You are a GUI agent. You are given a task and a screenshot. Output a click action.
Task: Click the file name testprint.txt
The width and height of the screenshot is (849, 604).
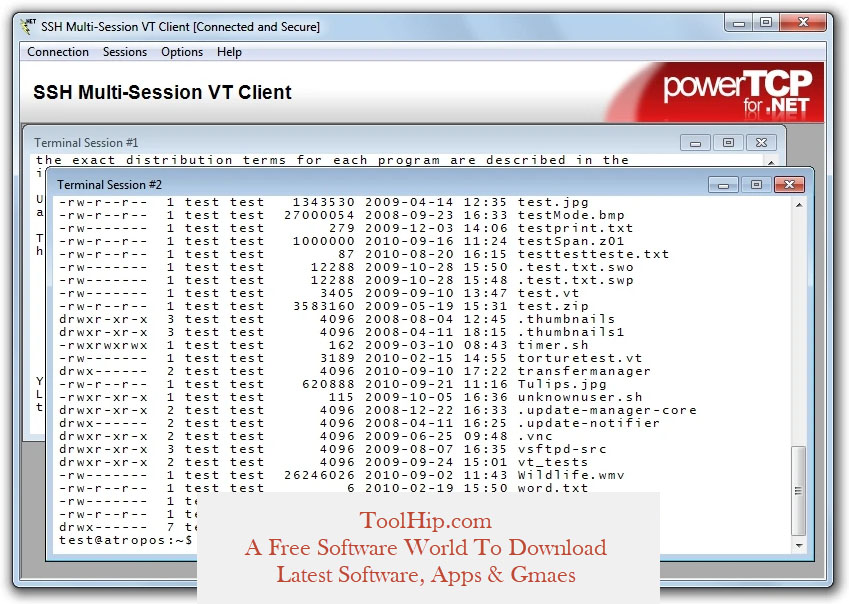click(575, 228)
